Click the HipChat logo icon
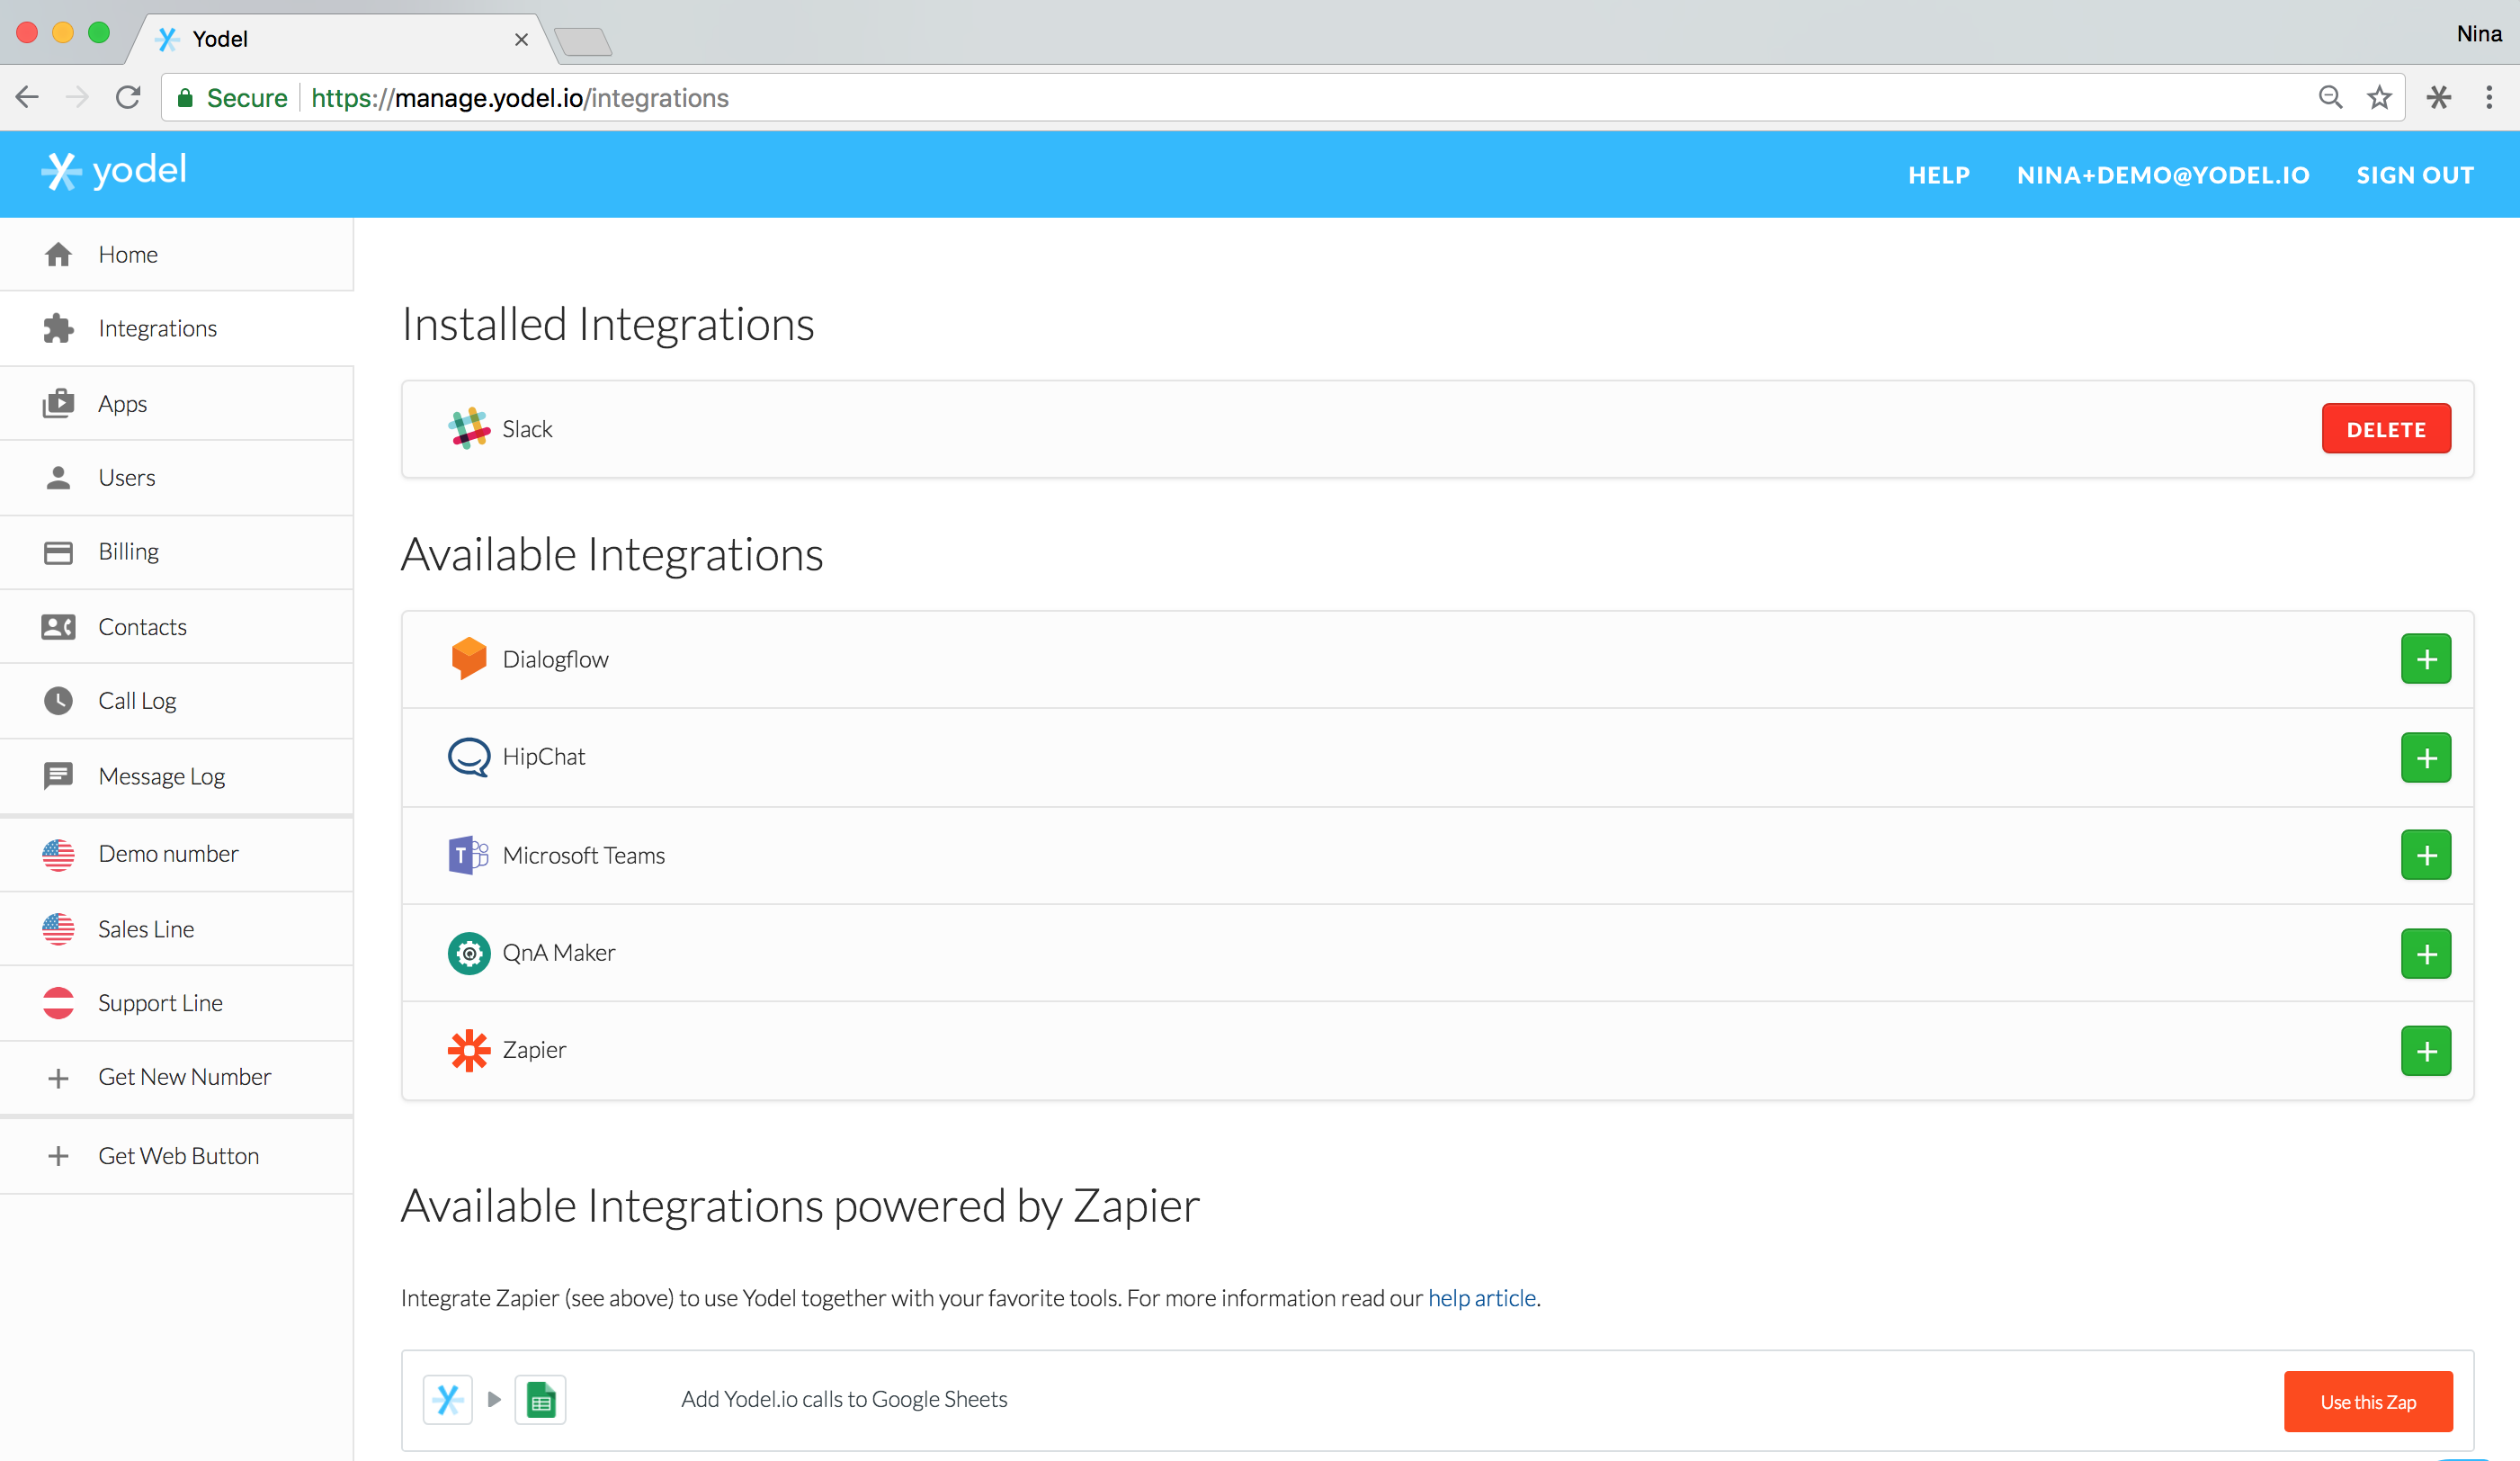Screen dimensions: 2520x1461 coord(469,757)
